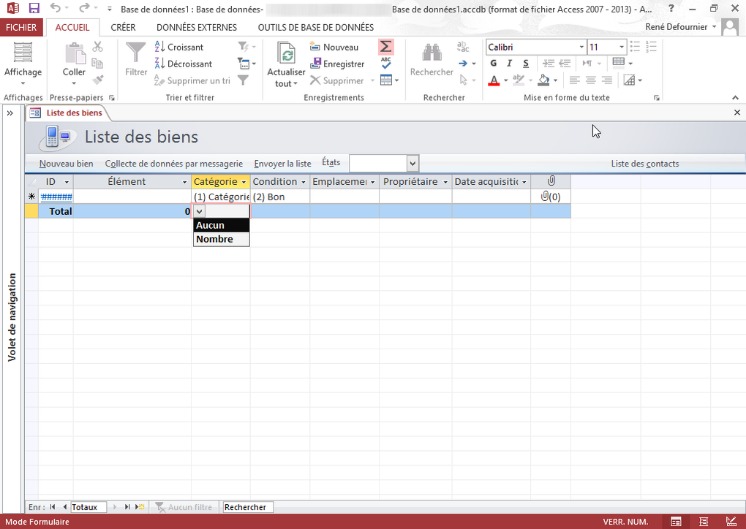Viewport: 746px width, 529px height.
Task: Refresh data with Actualiser tout
Action: (286, 65)
